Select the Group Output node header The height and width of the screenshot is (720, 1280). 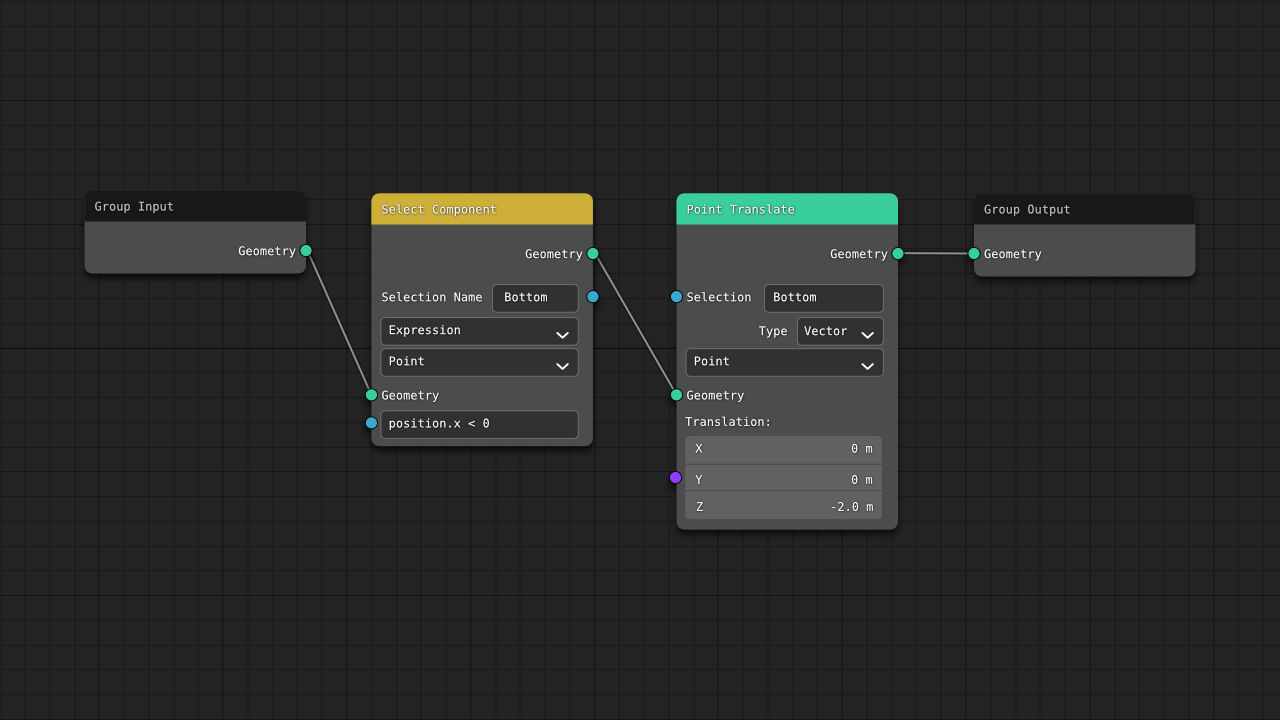[x=1085, y=209]
